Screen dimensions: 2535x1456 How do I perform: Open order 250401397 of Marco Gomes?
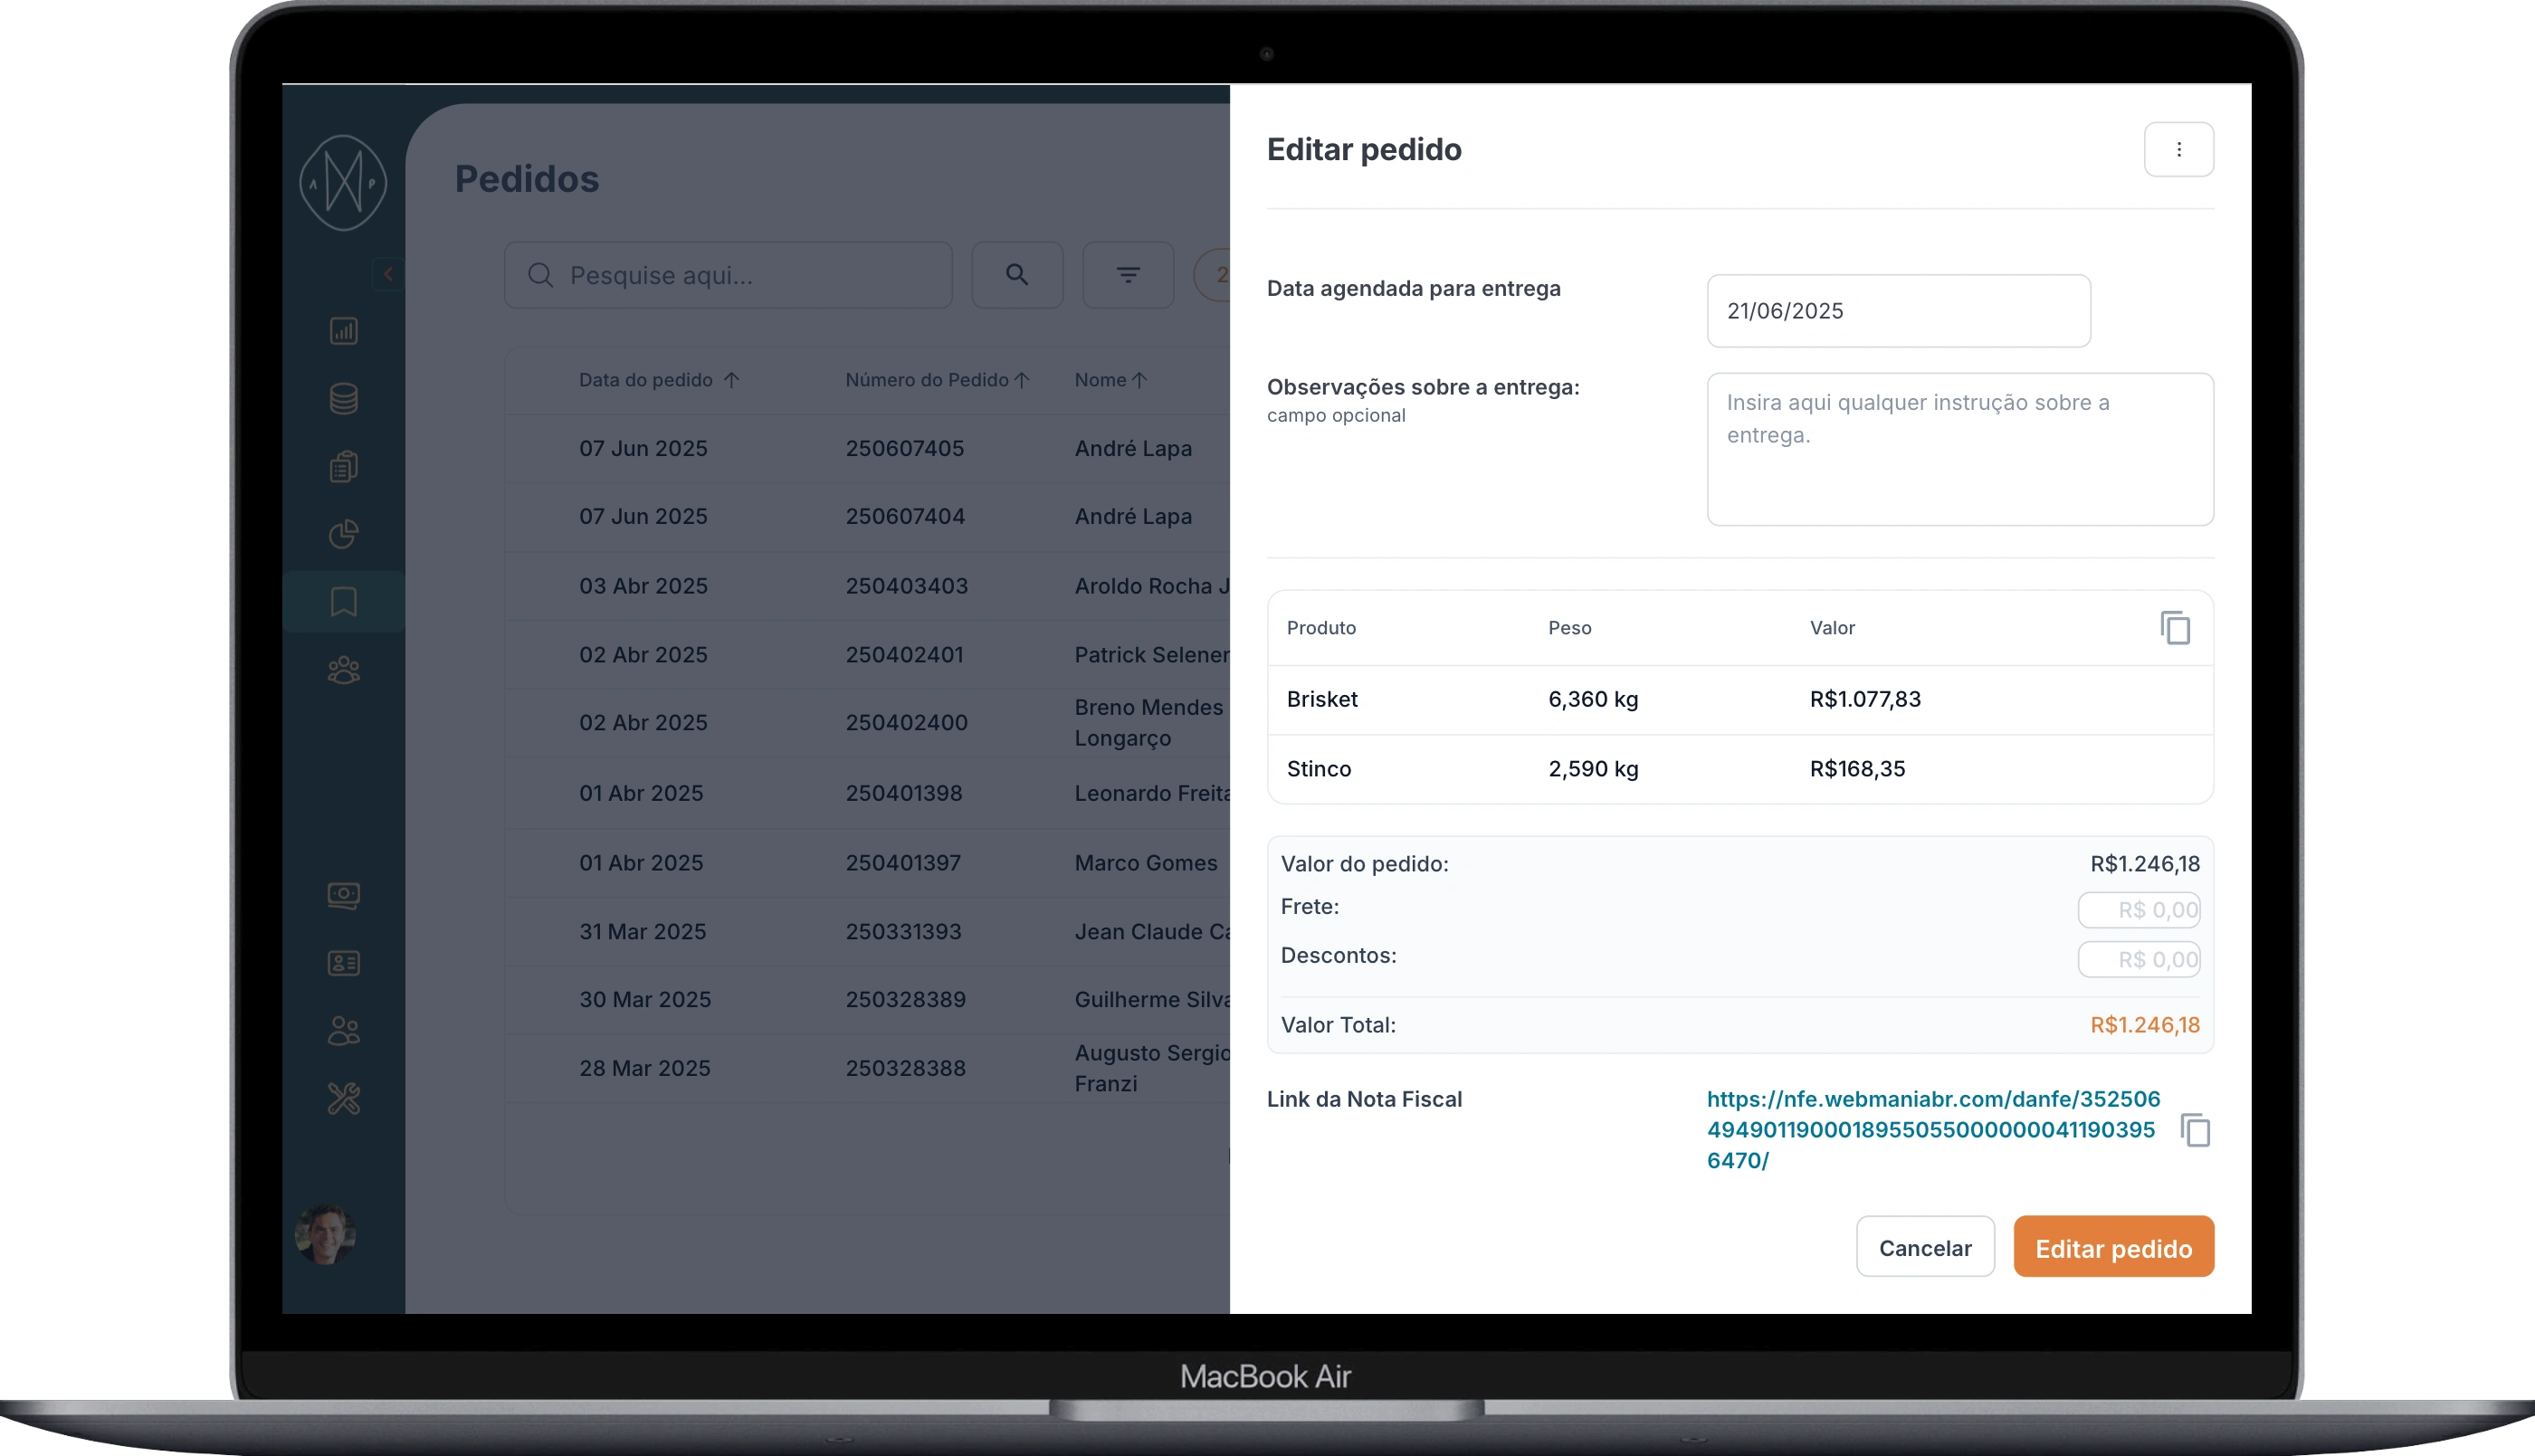(867, 863)
